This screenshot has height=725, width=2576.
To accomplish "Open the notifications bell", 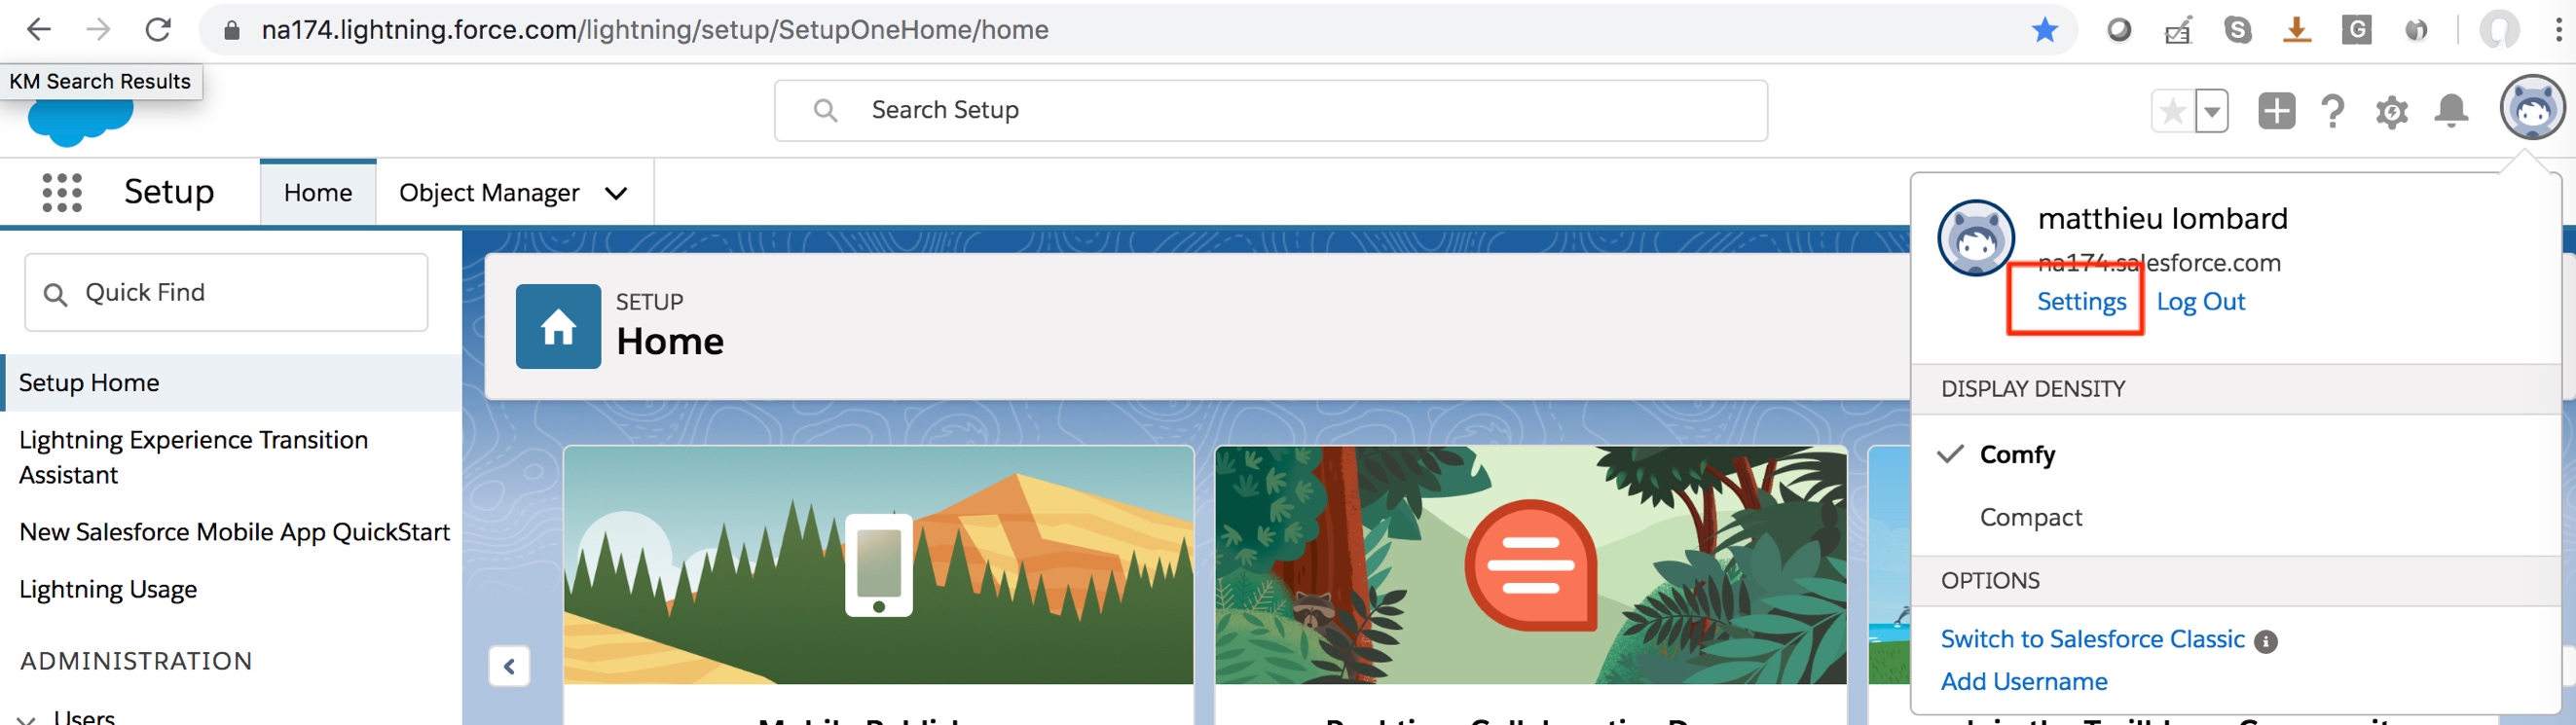I will pos(2451,110).
